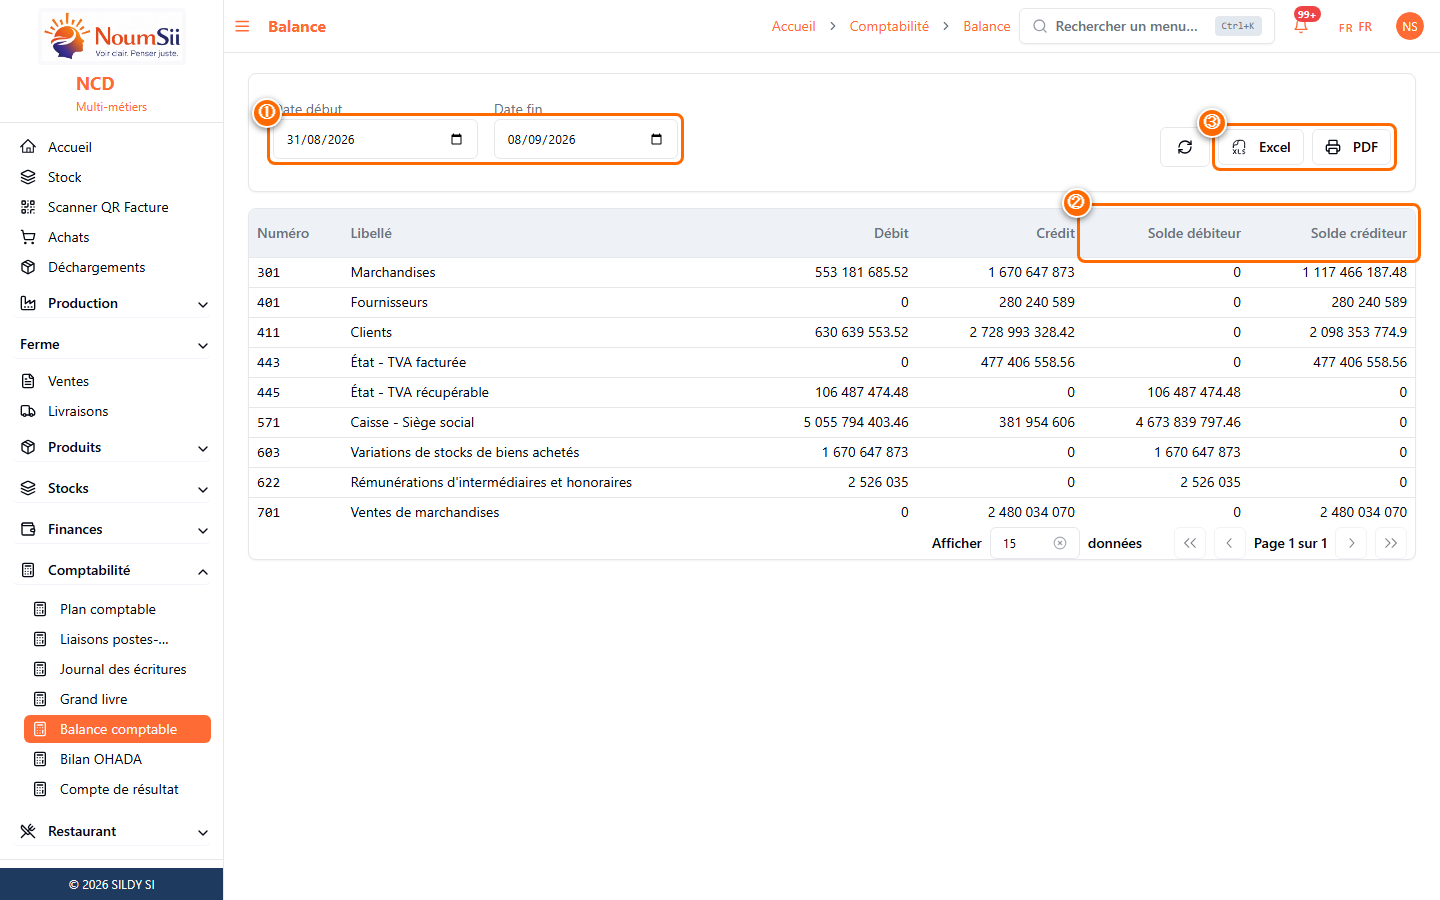
Task: Select the Caisse - Siège social row
Action: point(832,422)
